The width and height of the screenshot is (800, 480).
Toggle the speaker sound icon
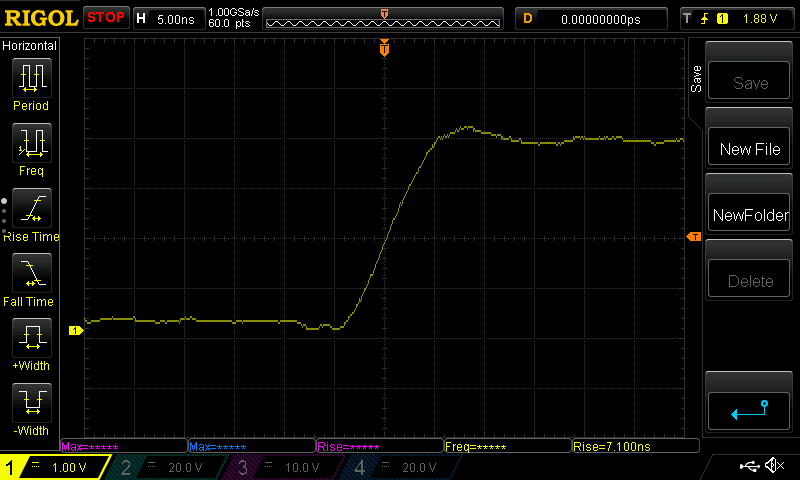[775, 466]
